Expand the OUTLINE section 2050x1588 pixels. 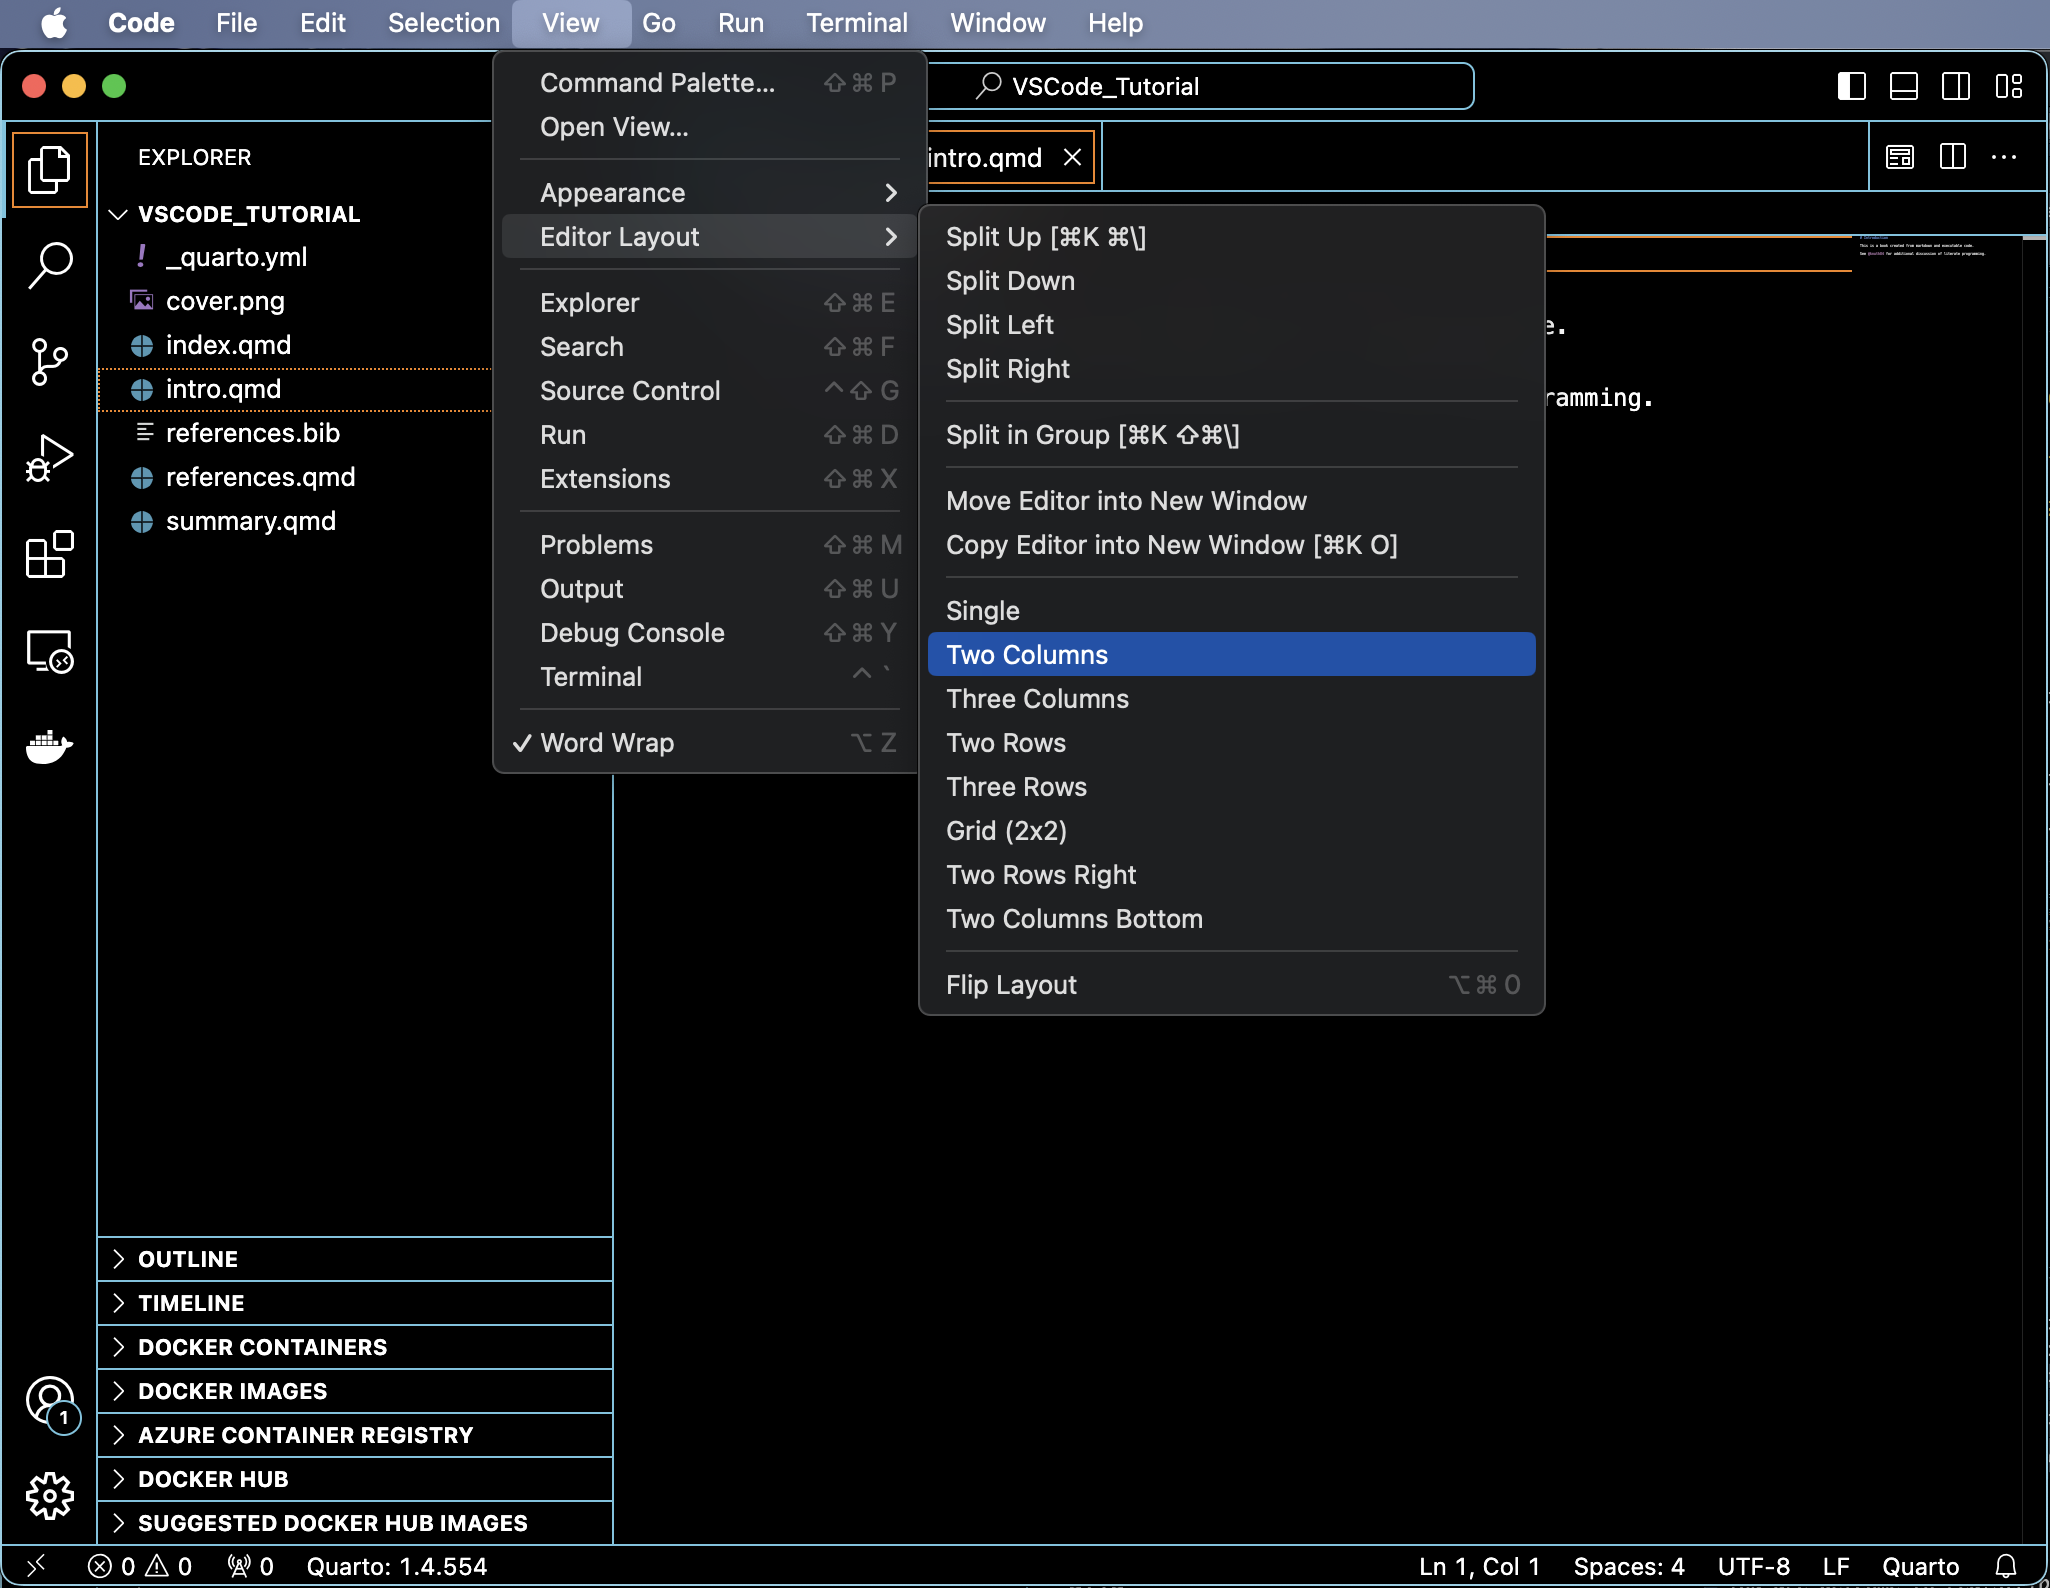coord(355,1259)
